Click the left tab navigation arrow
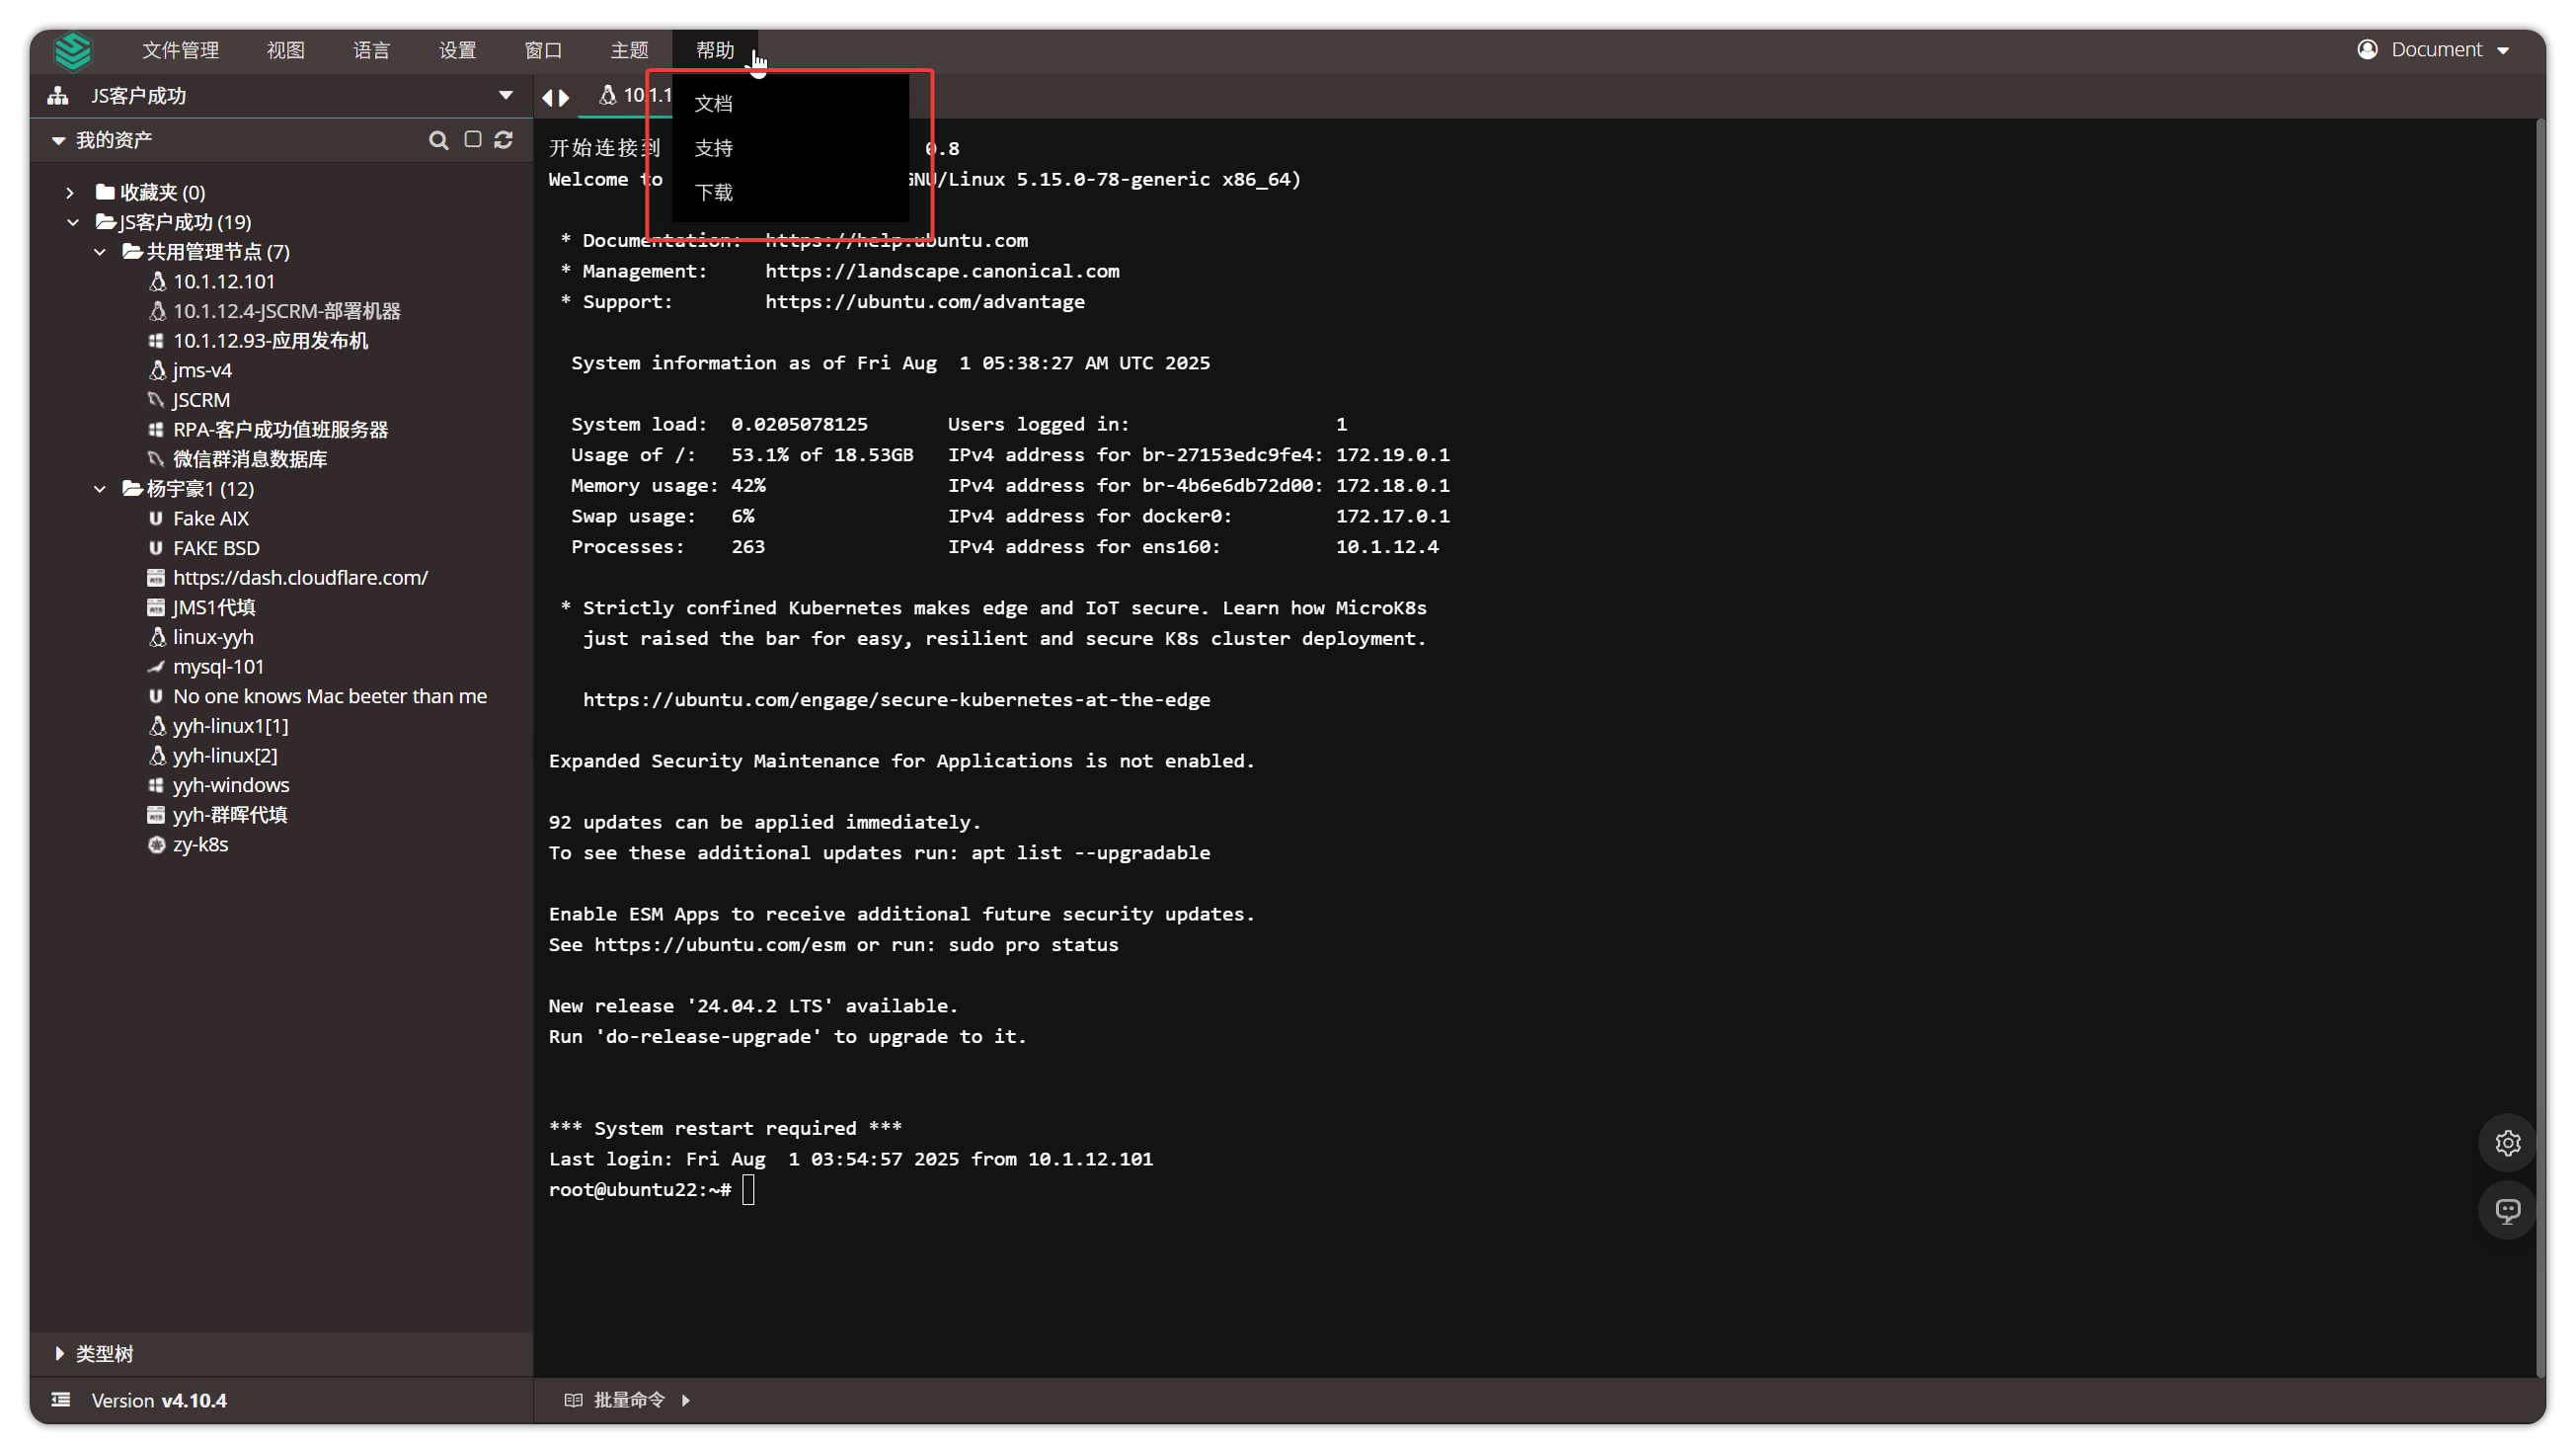This screenshot has width=2576, height=1444. pyautogui.click(x=547, y=97)
